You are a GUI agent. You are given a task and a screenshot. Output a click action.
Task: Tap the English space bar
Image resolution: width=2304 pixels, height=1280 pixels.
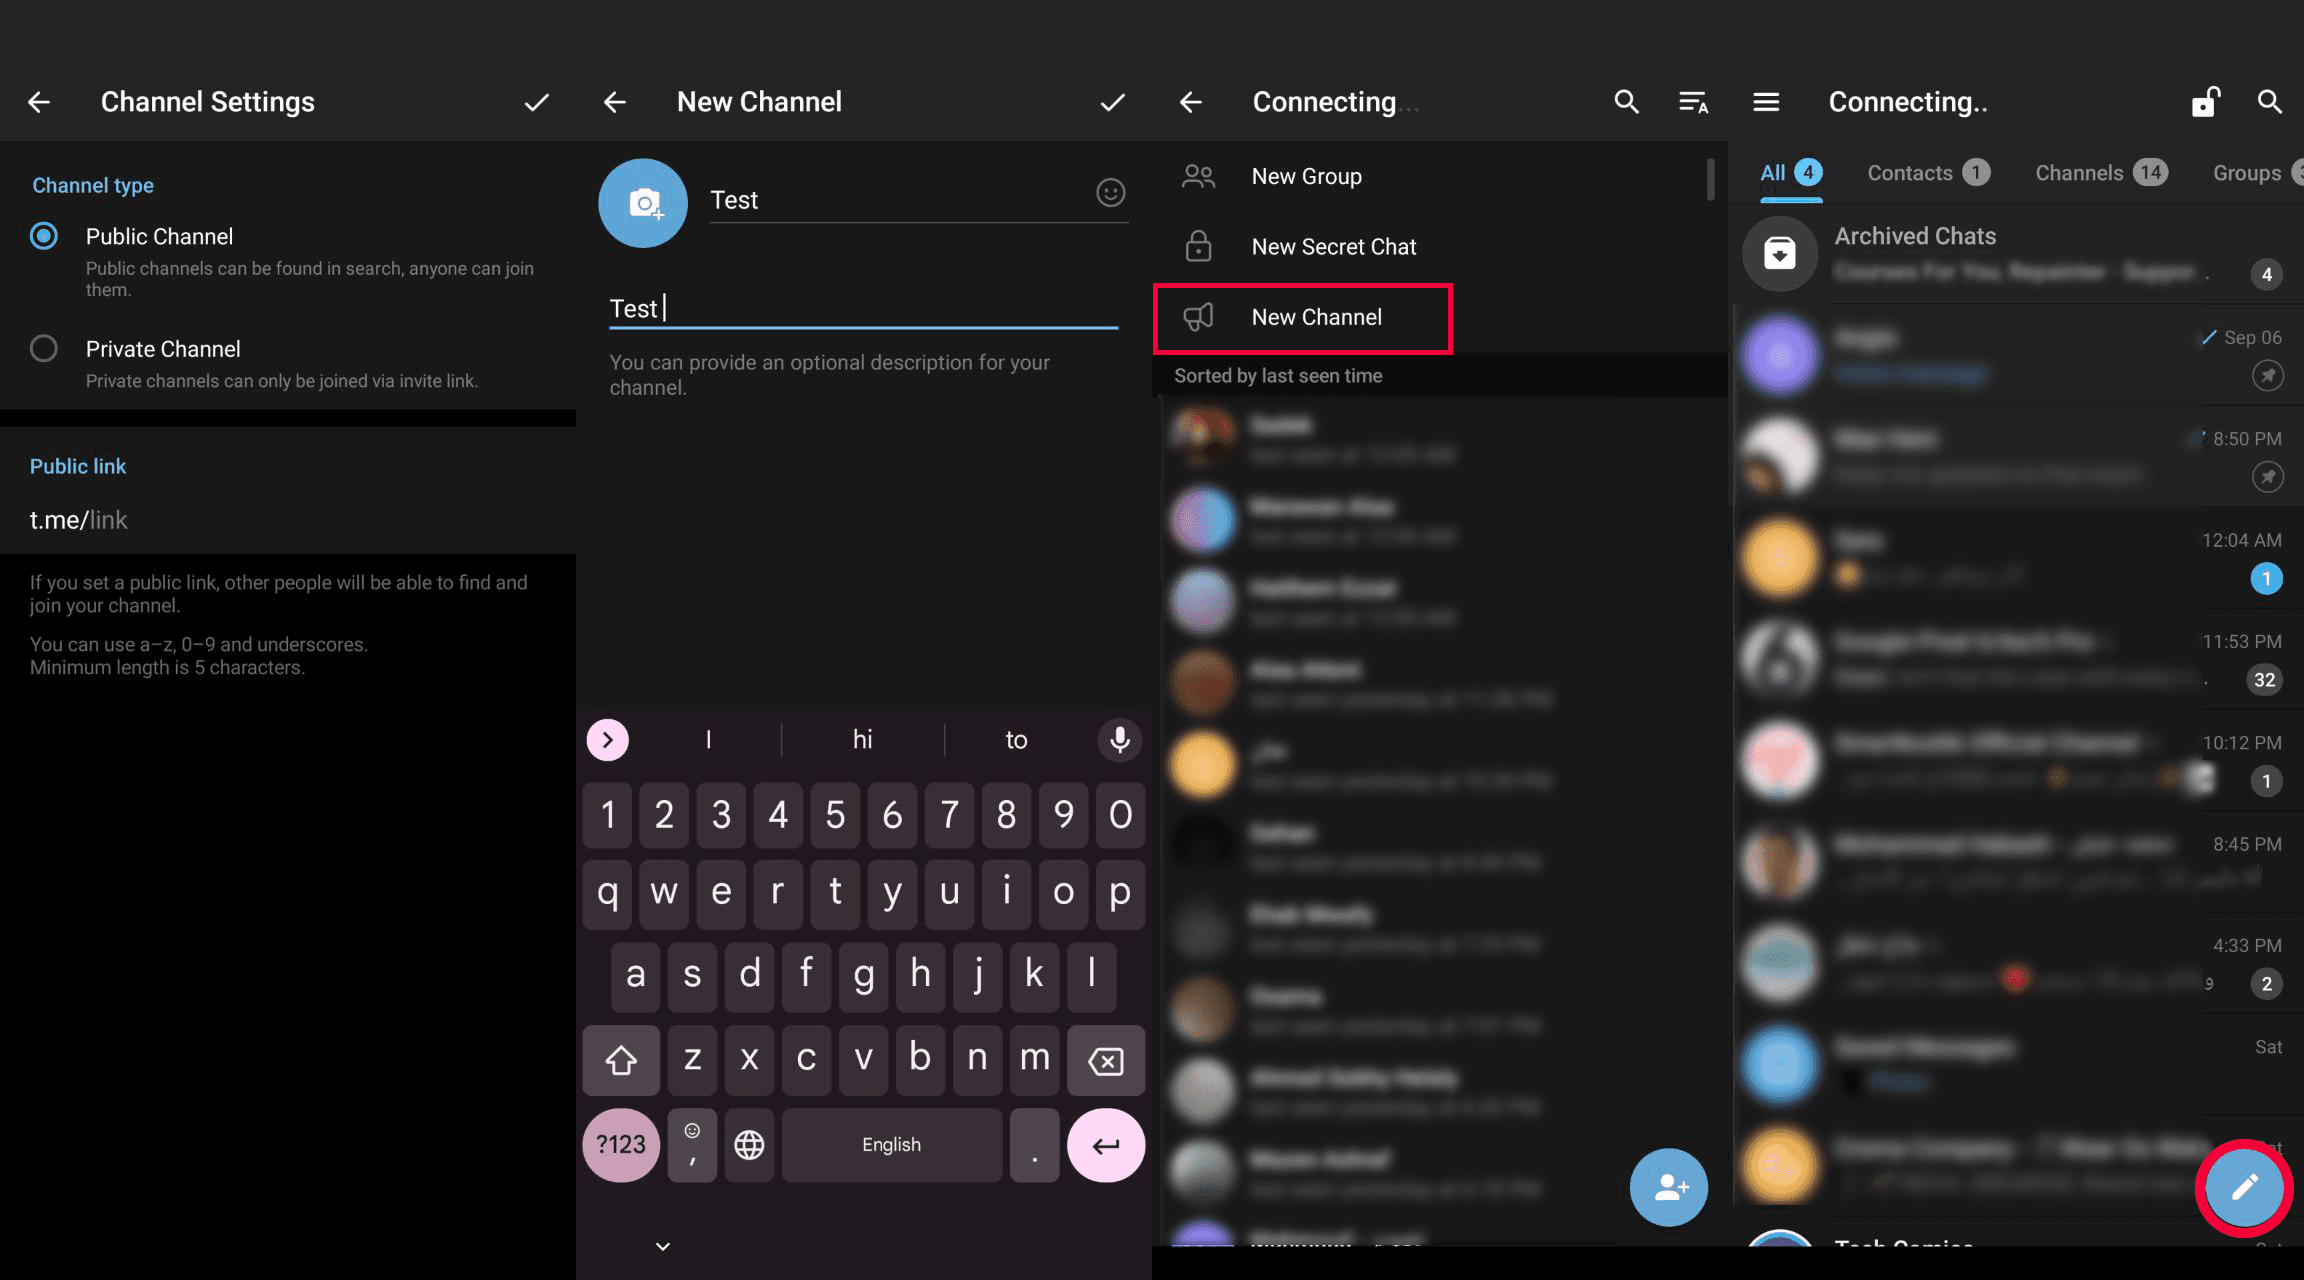(x=892, y=1145)
